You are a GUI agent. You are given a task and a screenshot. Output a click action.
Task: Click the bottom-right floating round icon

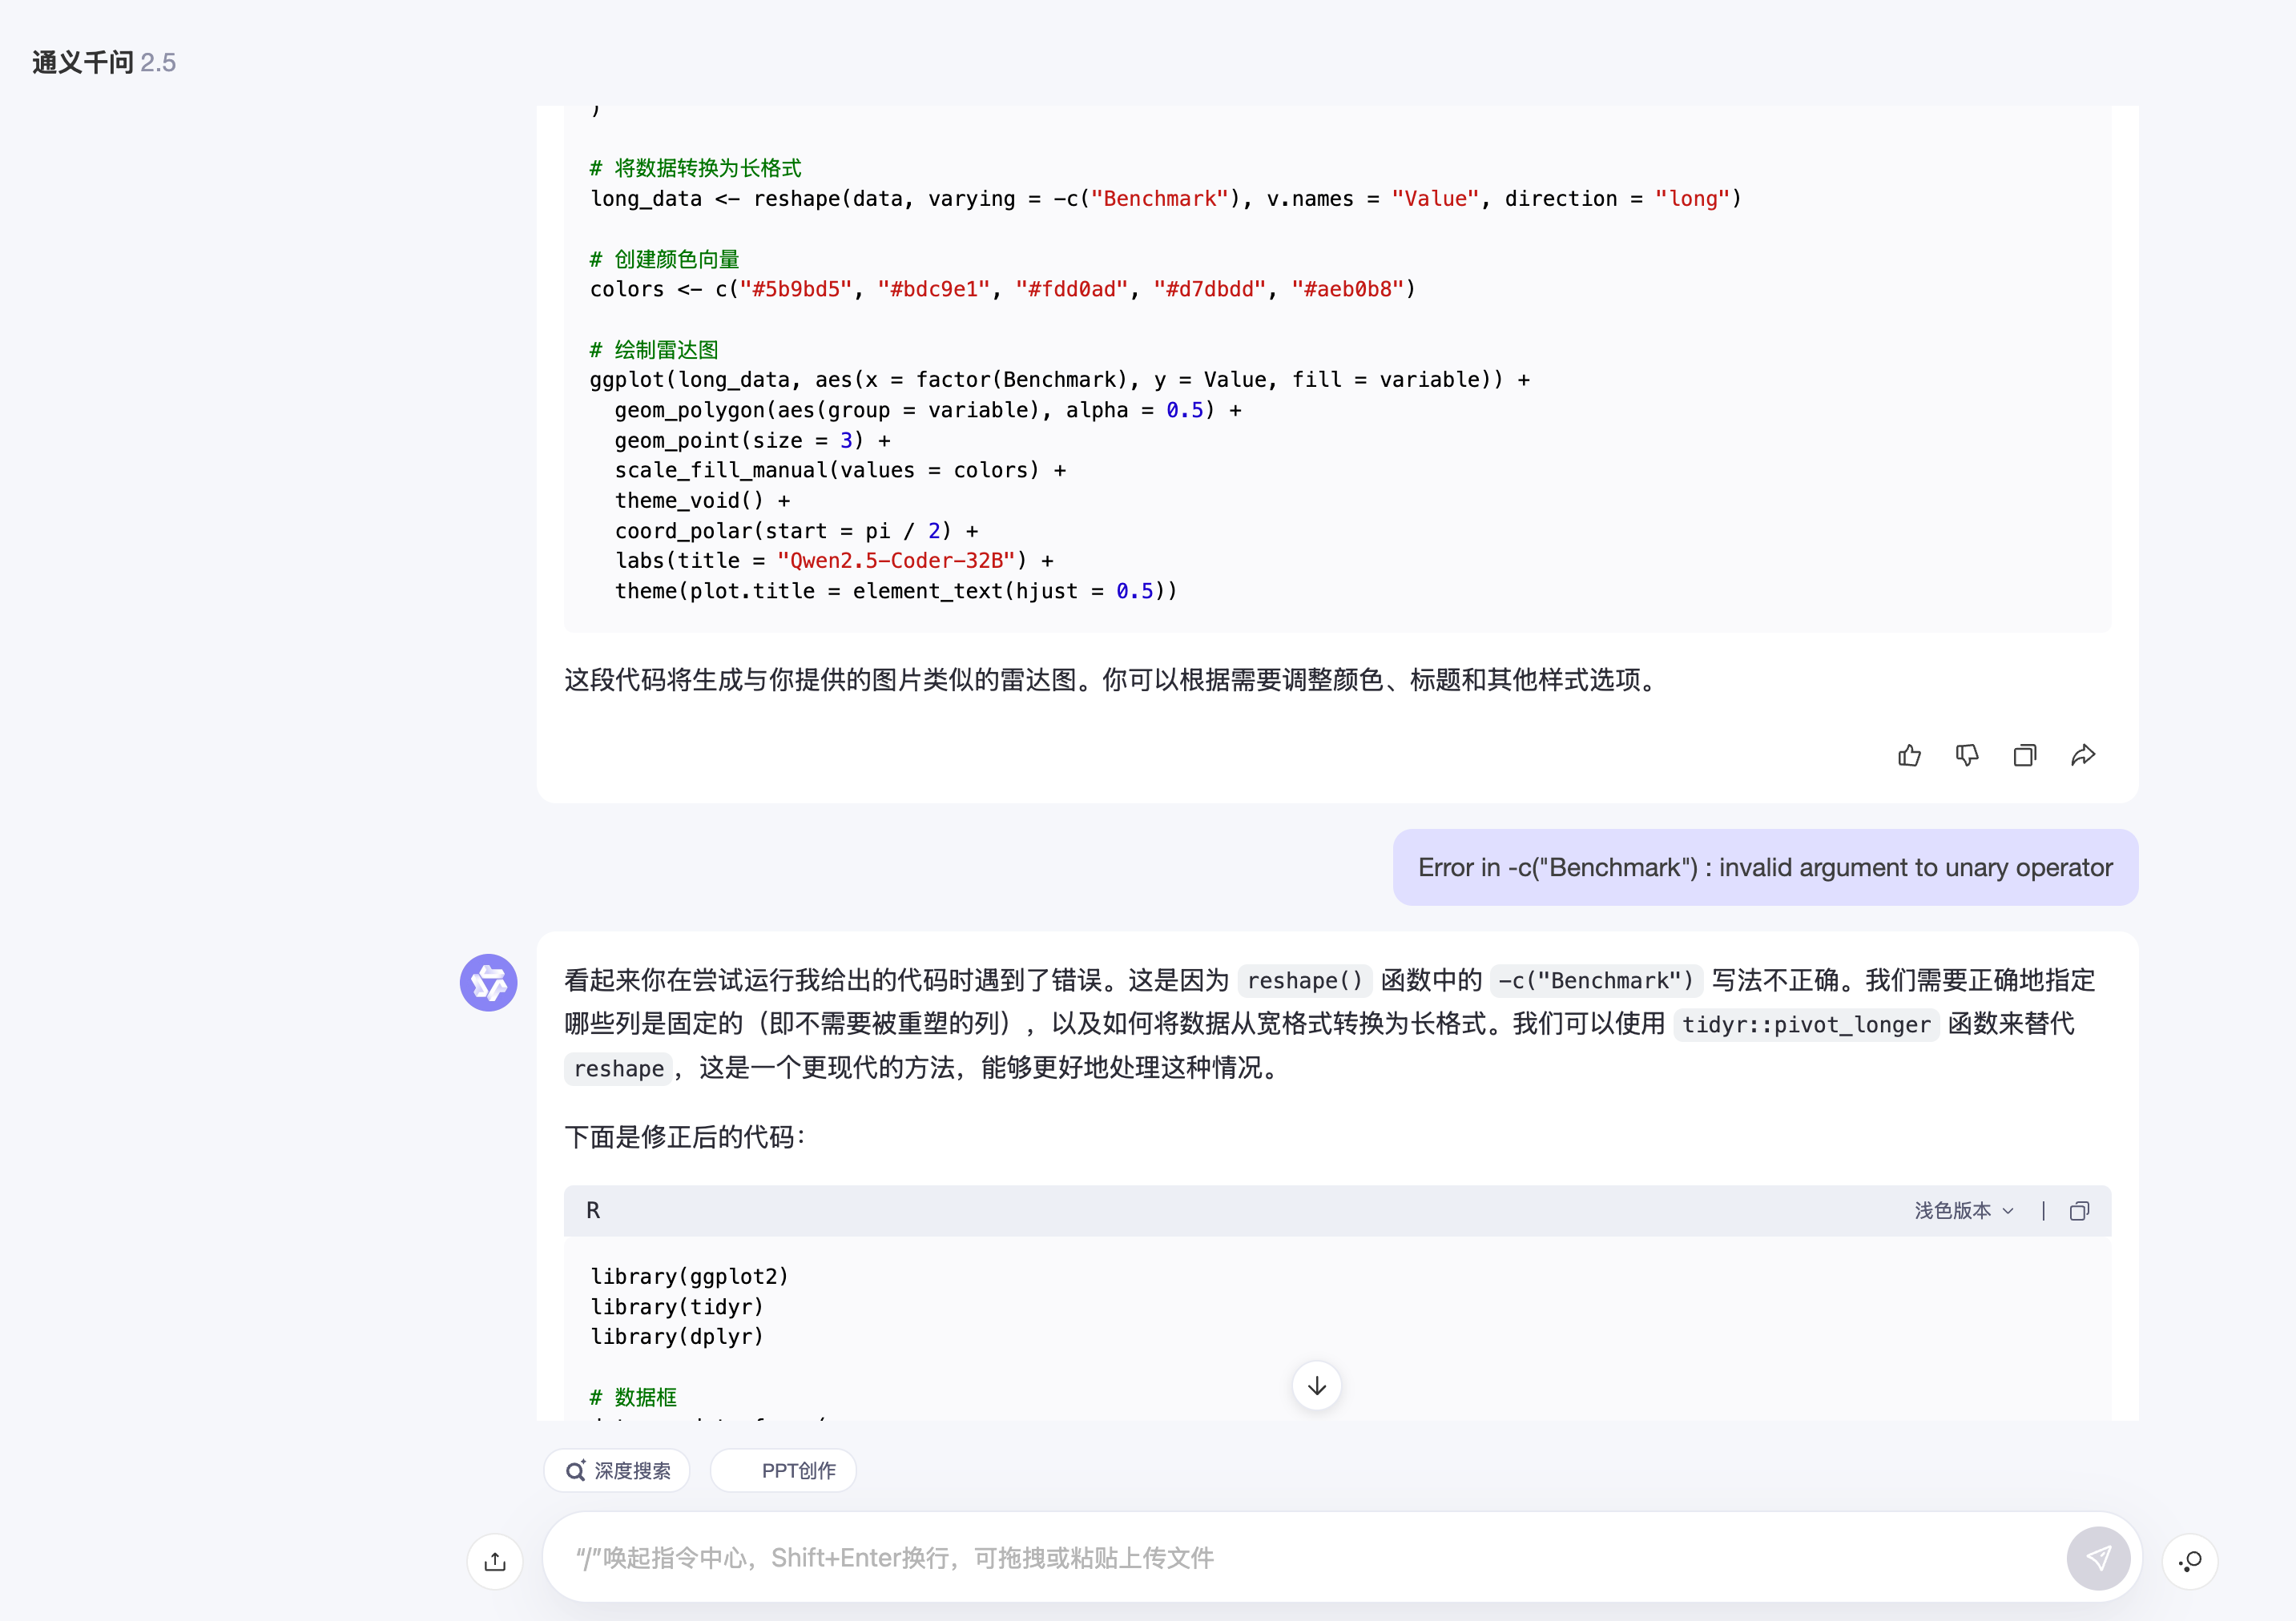[2190, 1561]
